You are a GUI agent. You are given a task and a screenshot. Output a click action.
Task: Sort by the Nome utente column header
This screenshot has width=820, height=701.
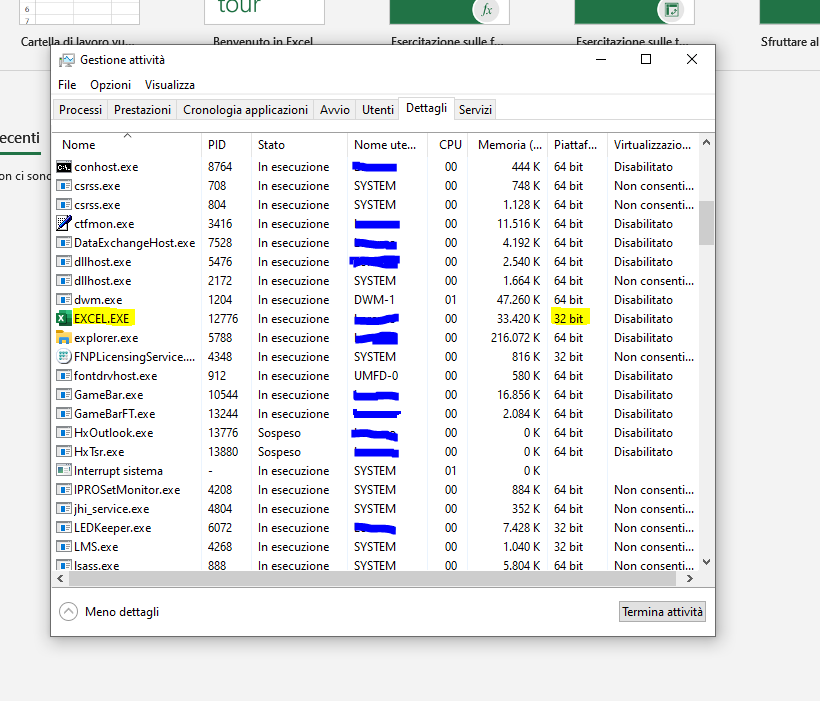coord(388,145)
